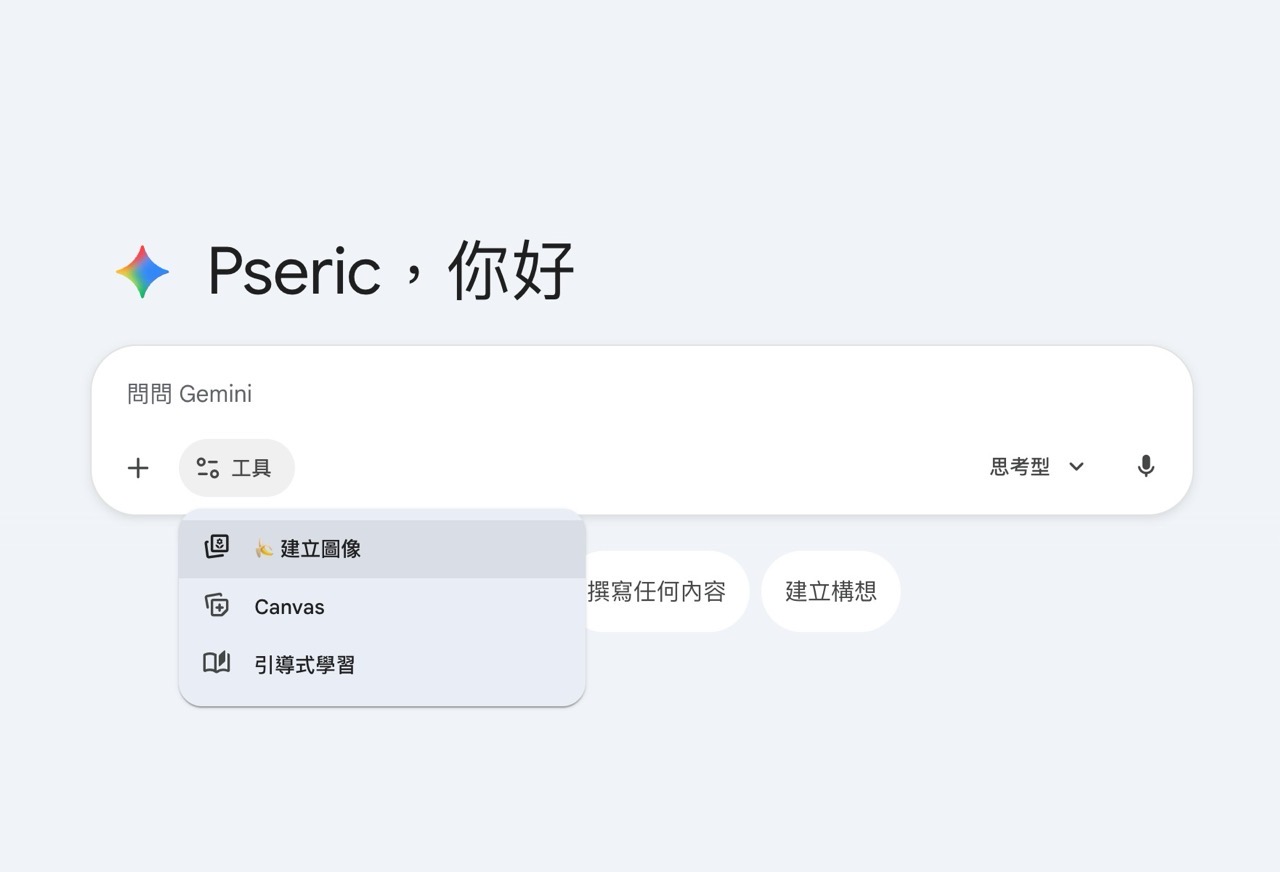
Task: Click the Canvas icon in the tools menu
Action: [217, 606]
